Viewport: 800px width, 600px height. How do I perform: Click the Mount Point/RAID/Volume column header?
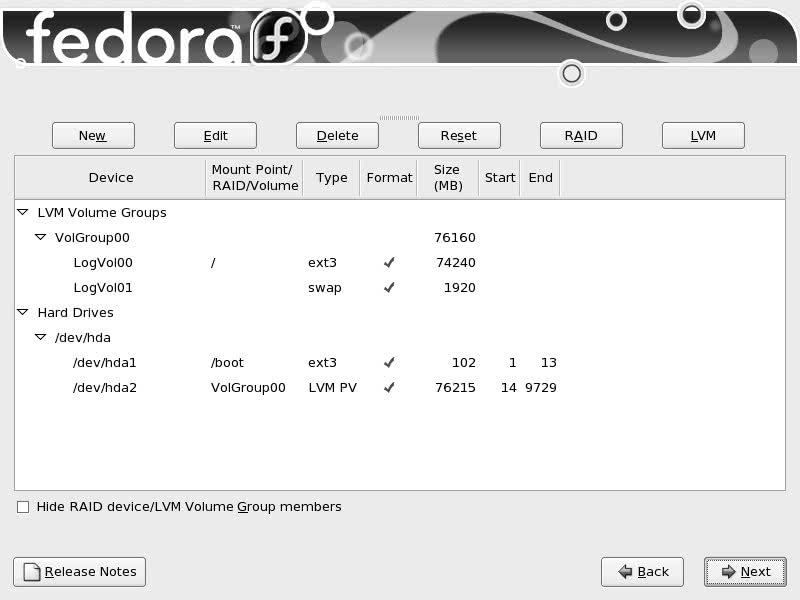pos(255,178)
